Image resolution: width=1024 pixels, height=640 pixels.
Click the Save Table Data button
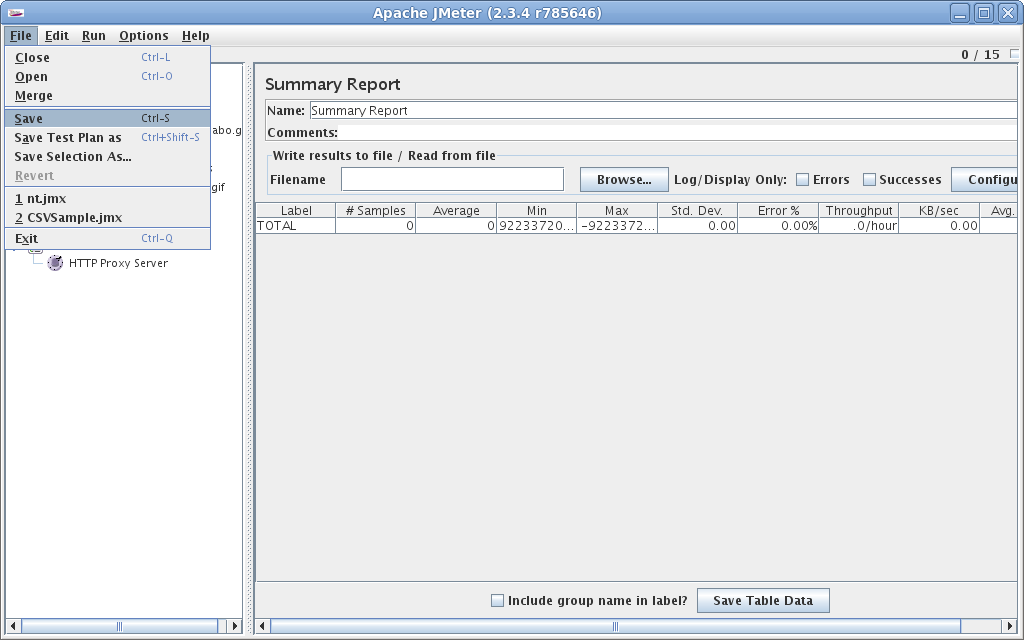(x=763, y=600)
